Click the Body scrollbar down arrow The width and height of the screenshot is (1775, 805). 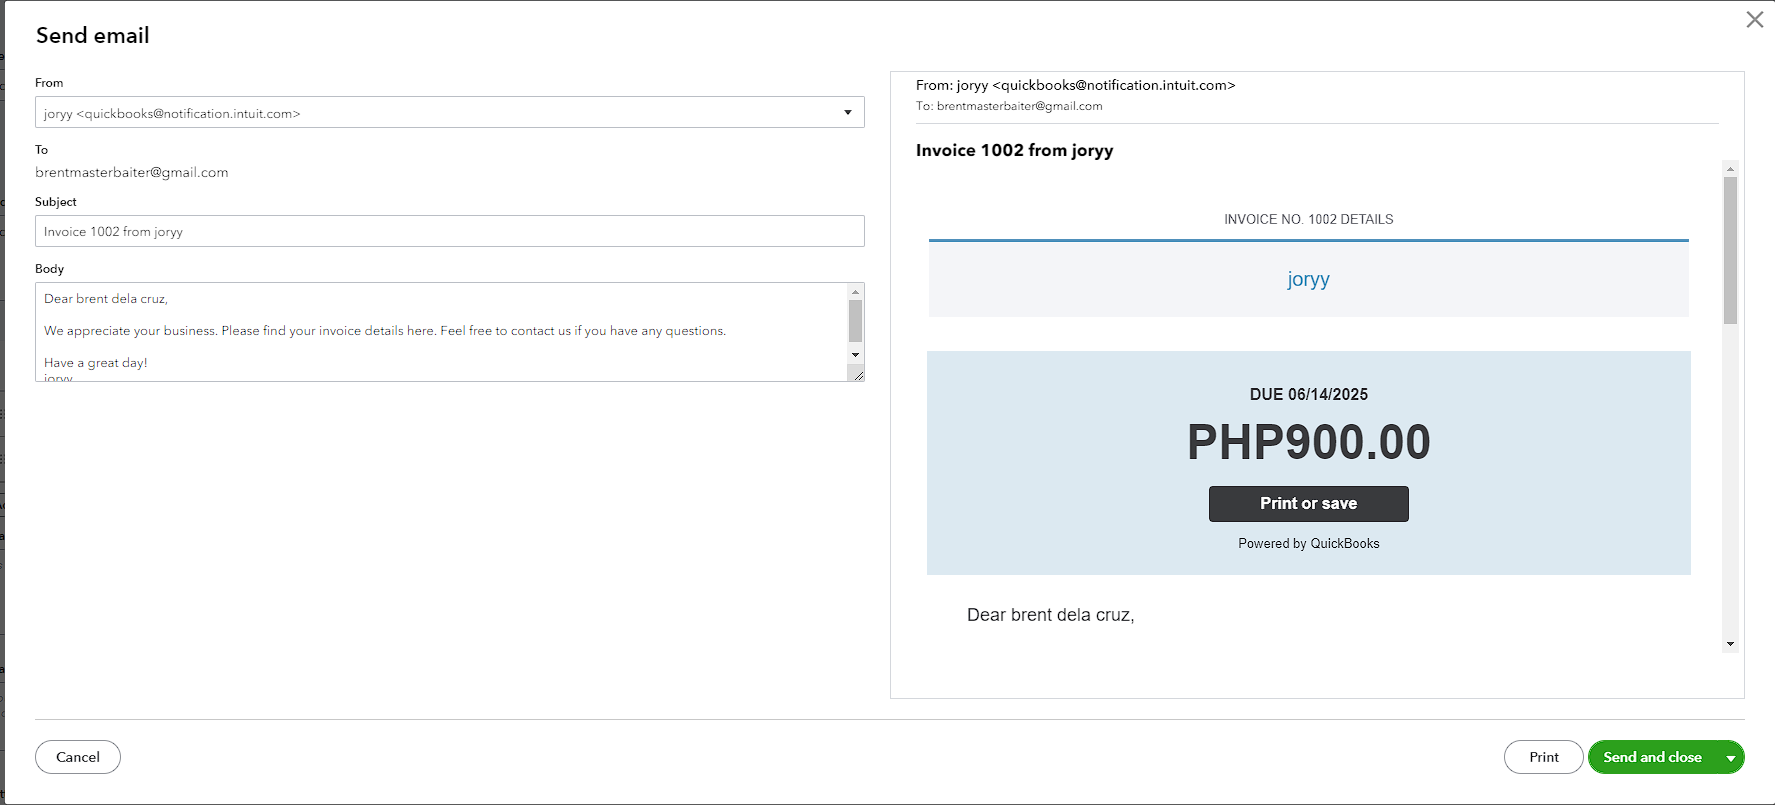tap(855, 355)
